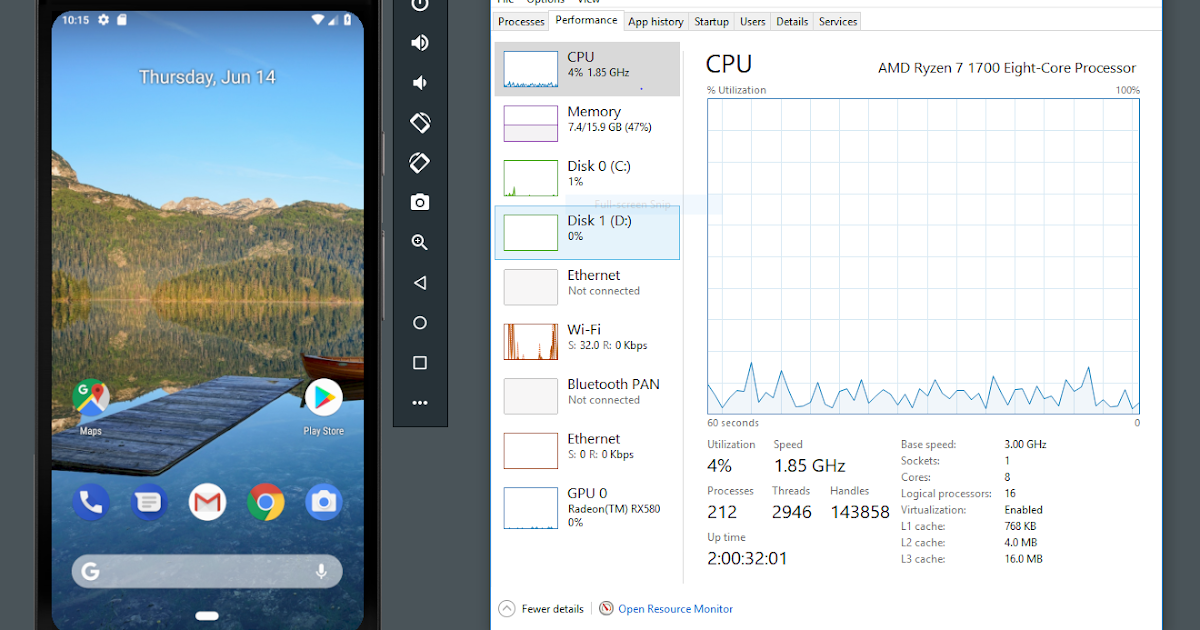Image resolution: width=1200 pixels, height=630 pixels.
Task: Click Processes count 212
Action: pos(722,512)
